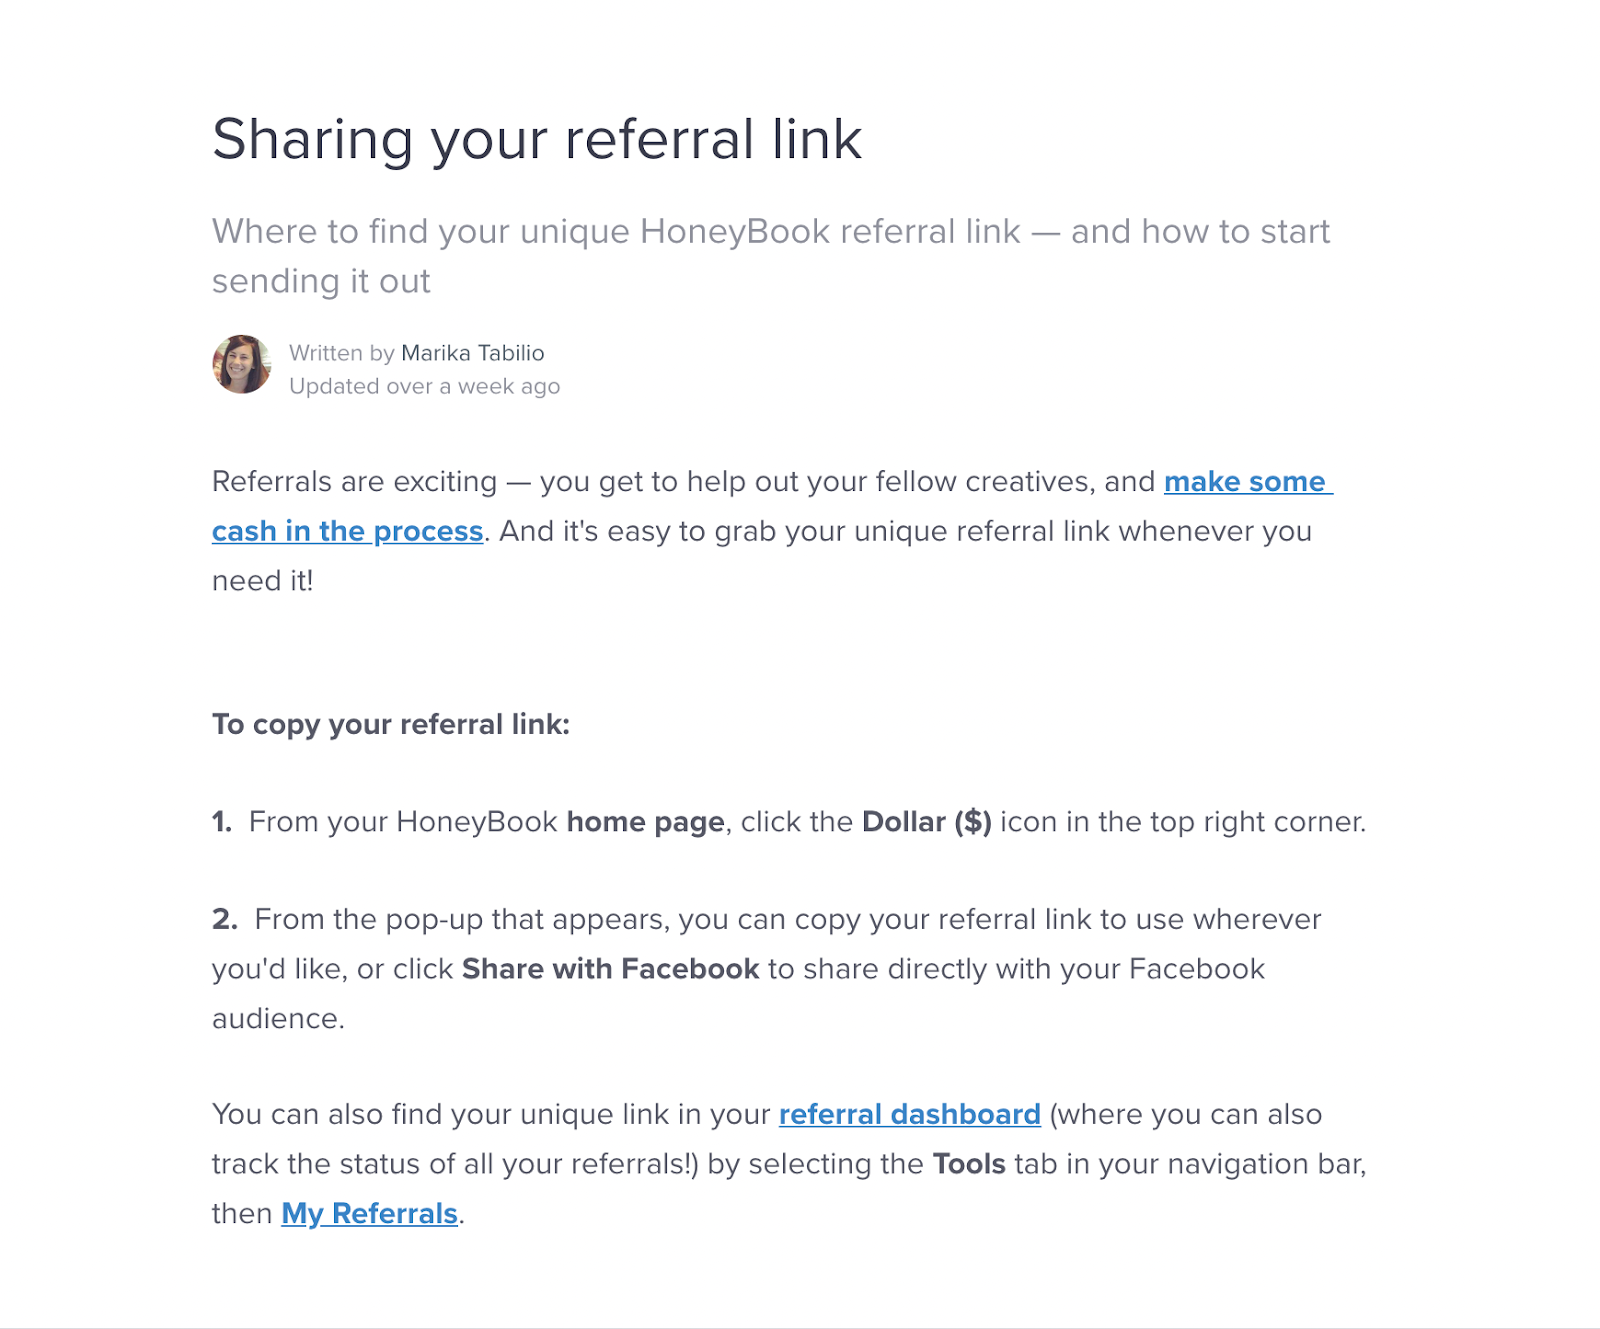Open the My Referrals link
Image resolution: width=1600 pixels, height=1329 pixels.
pos(370,1213)
